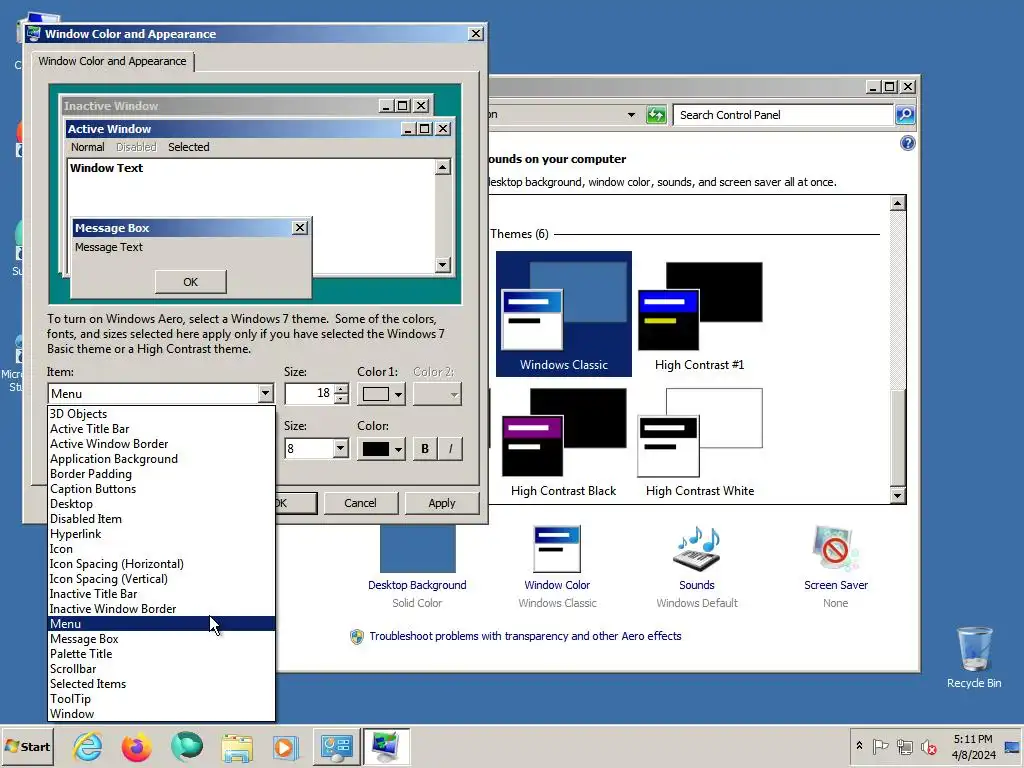Click the refresh arrows next to address bar
The width and height of the screenshot is (1024, 768).
point(656,115)
